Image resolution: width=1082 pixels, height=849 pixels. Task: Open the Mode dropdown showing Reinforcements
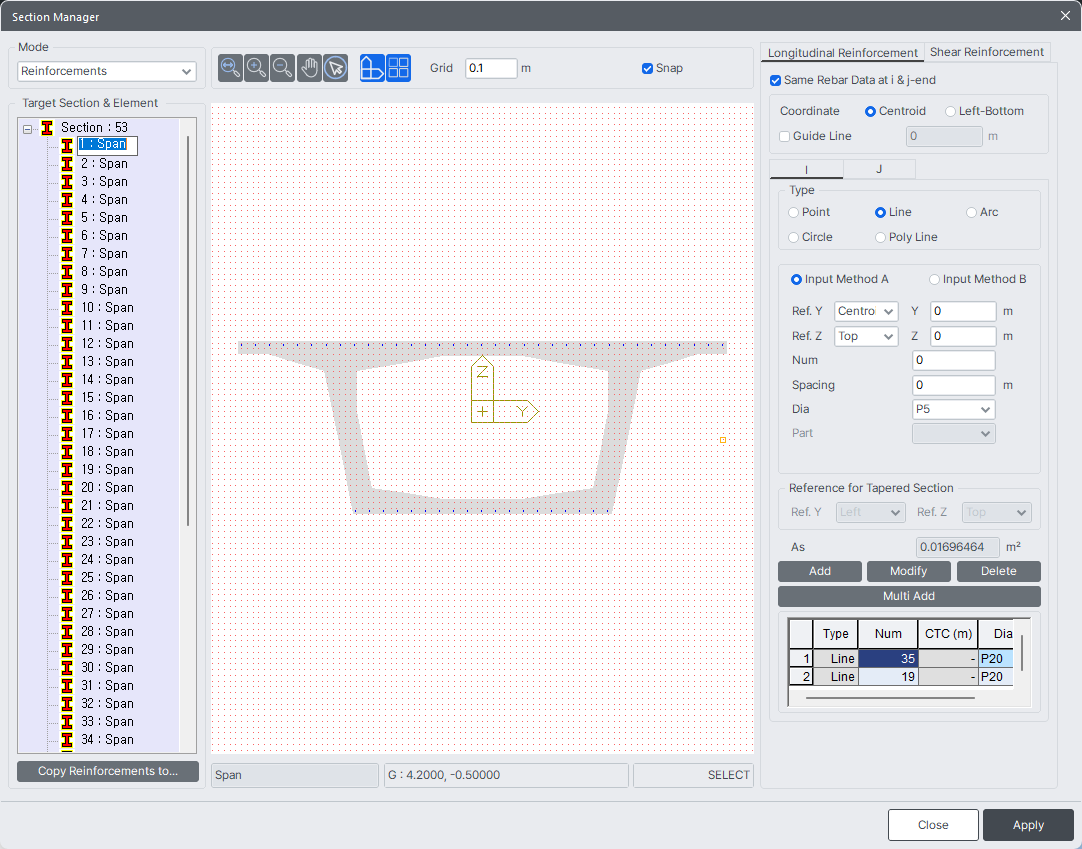coord(107,72)
